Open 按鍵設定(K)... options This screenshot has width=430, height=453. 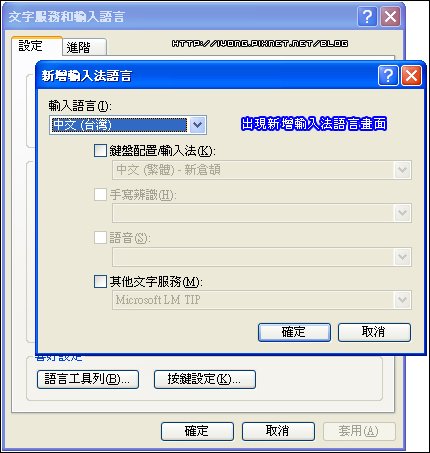pos(205,379)
